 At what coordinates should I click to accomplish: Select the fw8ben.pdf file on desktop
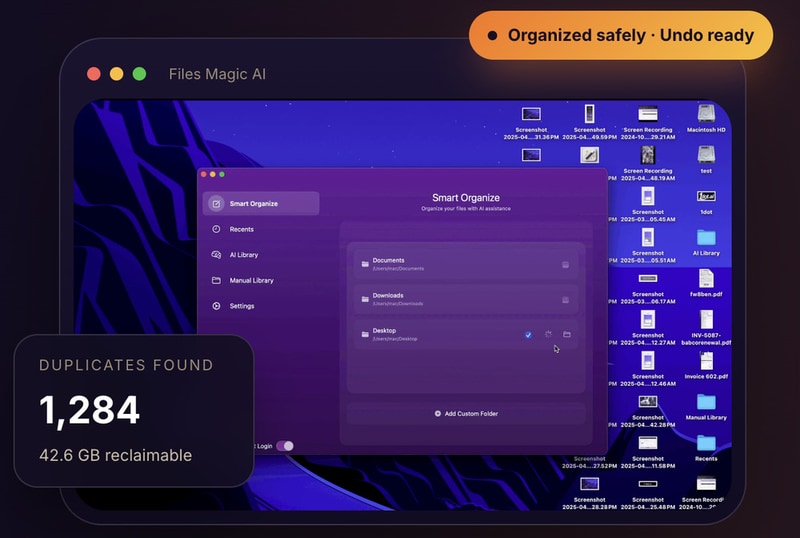706,279
